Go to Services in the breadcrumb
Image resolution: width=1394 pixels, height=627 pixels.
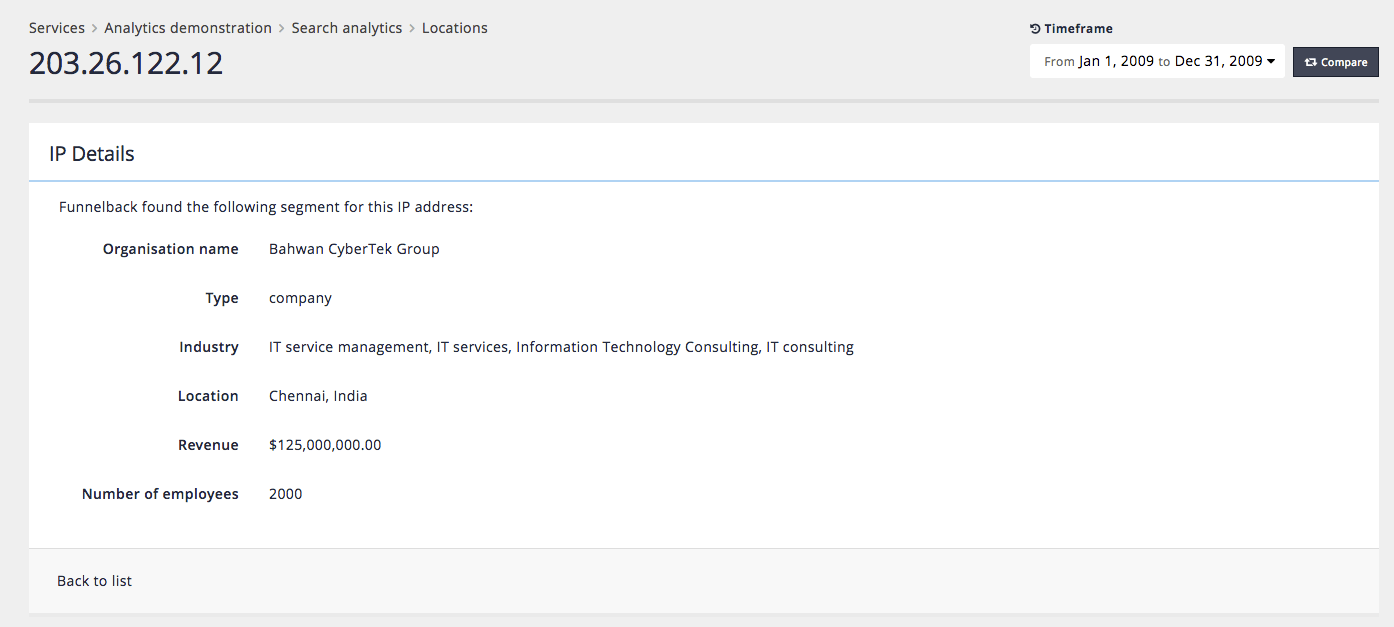(x=57, y=28)
